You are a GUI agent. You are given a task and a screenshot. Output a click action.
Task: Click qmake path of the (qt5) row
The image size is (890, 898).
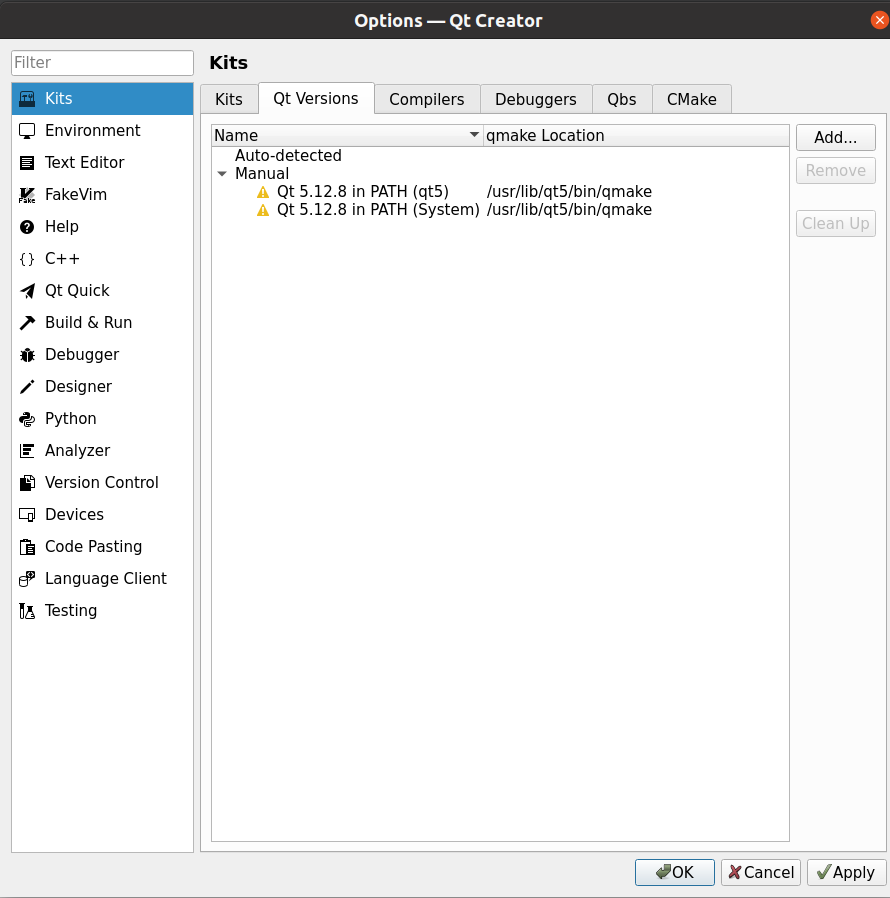point(569,192)
